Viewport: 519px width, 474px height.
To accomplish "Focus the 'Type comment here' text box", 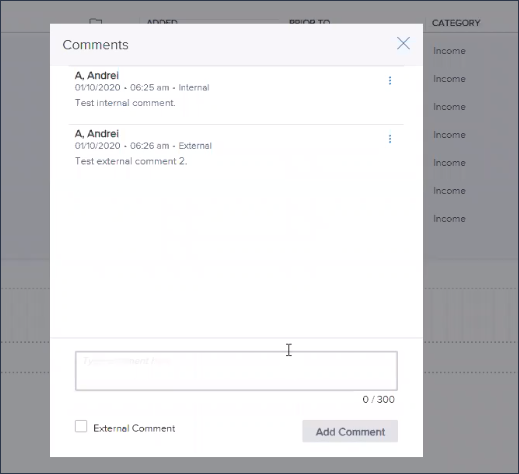I will [236, 371].
